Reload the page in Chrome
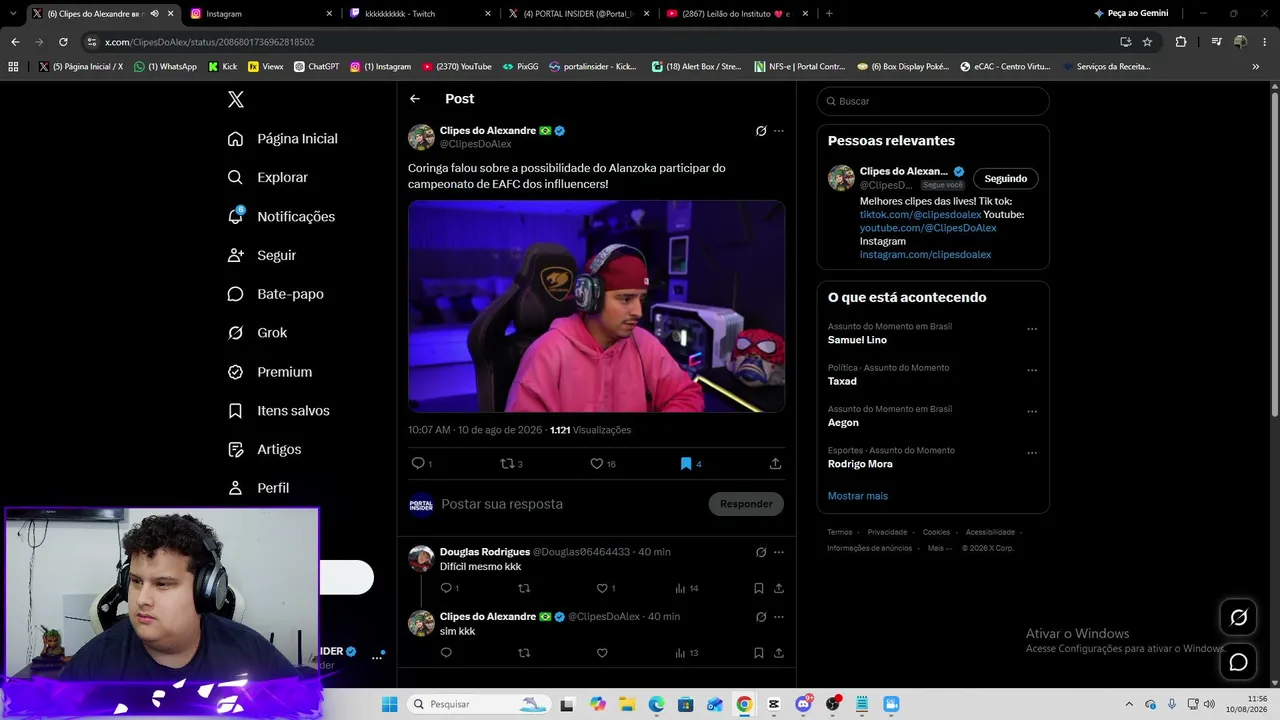The width and height of the screenshot is (1280, 720). coord(63,42)
